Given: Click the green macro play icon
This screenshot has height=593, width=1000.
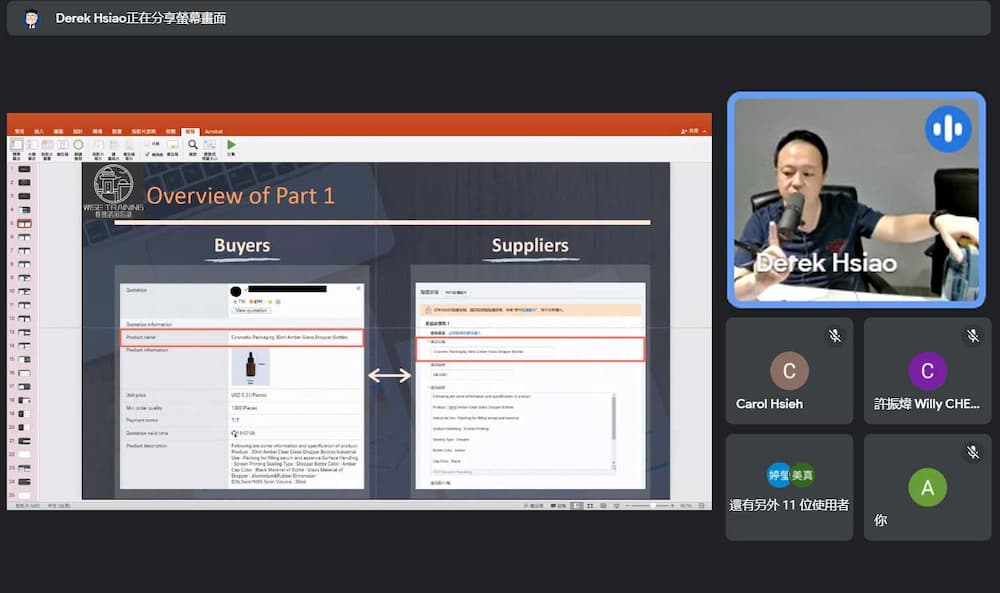Looking at the screenshot, I should pos(231,145).
